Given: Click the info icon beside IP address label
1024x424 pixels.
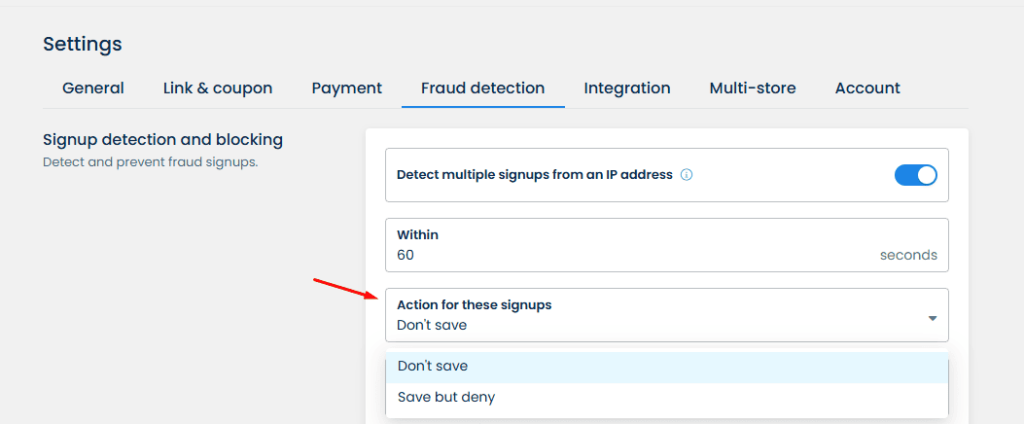Looking at the screenshot, I should (x=687, y=175).
